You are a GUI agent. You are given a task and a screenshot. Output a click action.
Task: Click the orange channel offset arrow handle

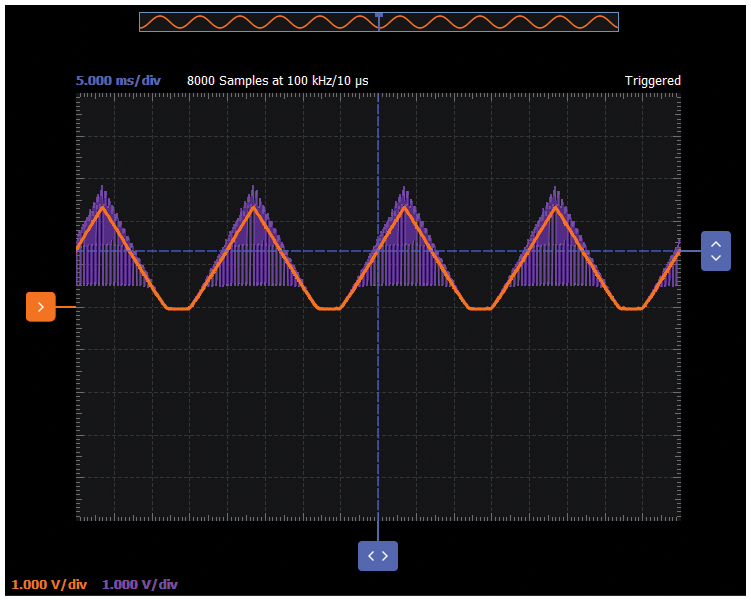pos(40,307)
